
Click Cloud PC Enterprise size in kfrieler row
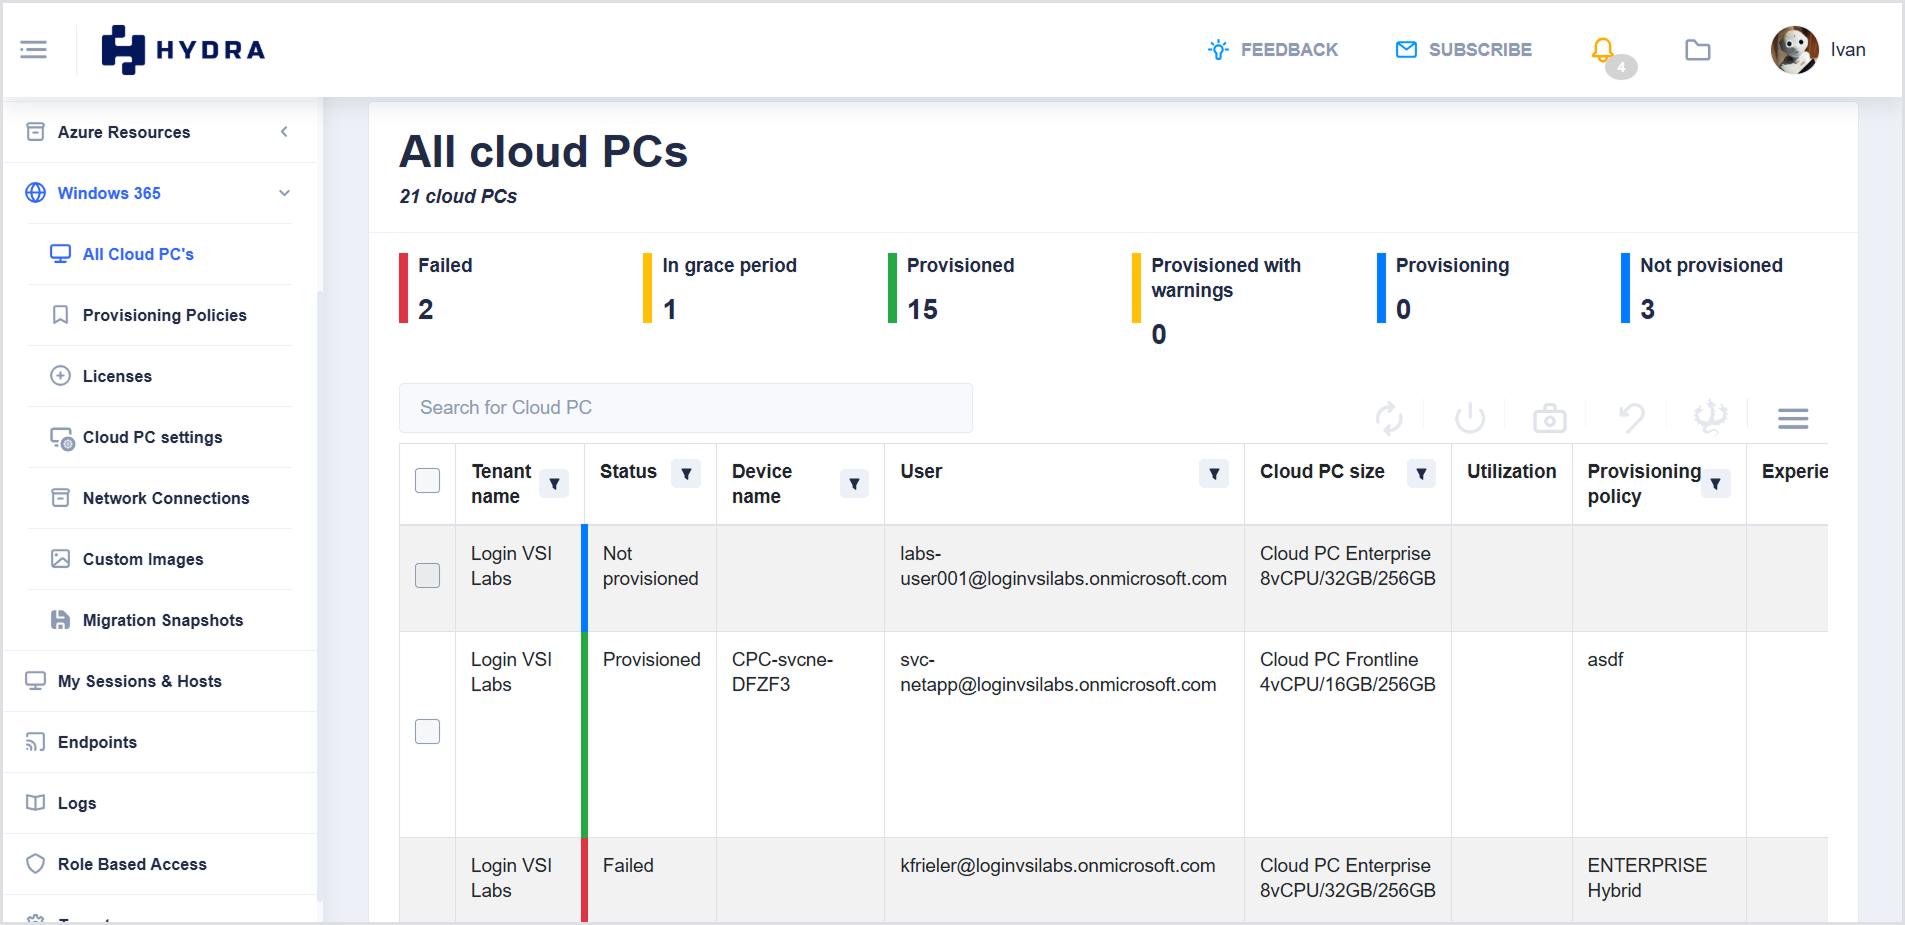point(1348,878)
